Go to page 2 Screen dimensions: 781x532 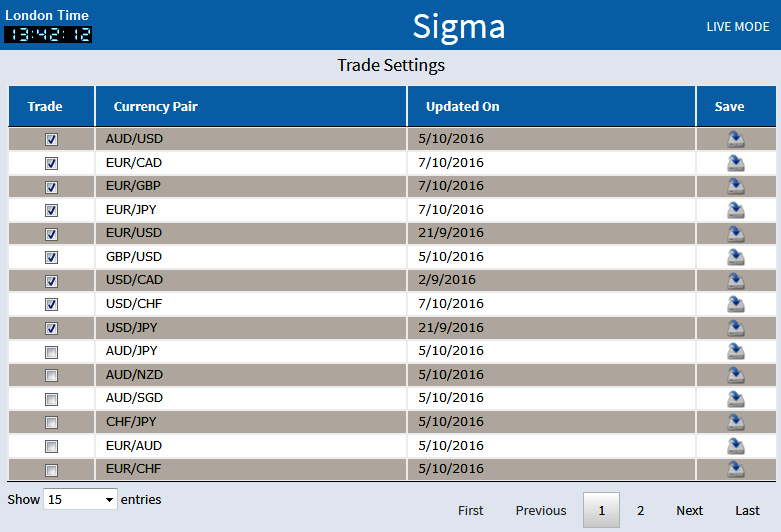[641, 510]
